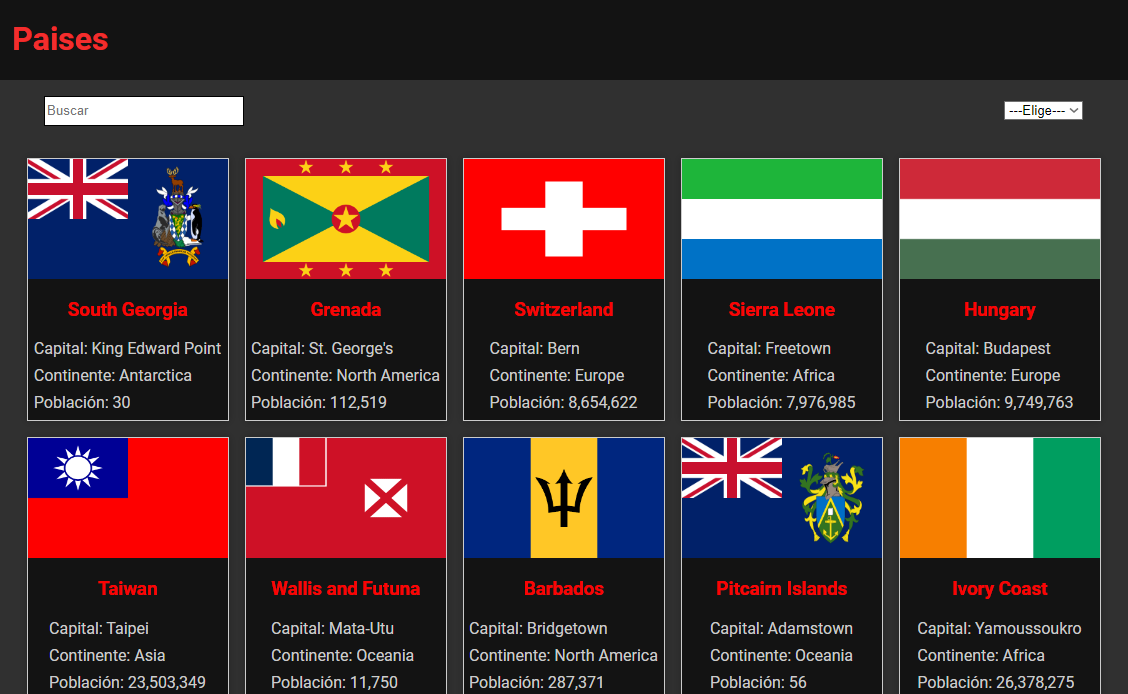The image size is (1128, 694).
Task: Click the Paises page title
Action: point(60,39)
